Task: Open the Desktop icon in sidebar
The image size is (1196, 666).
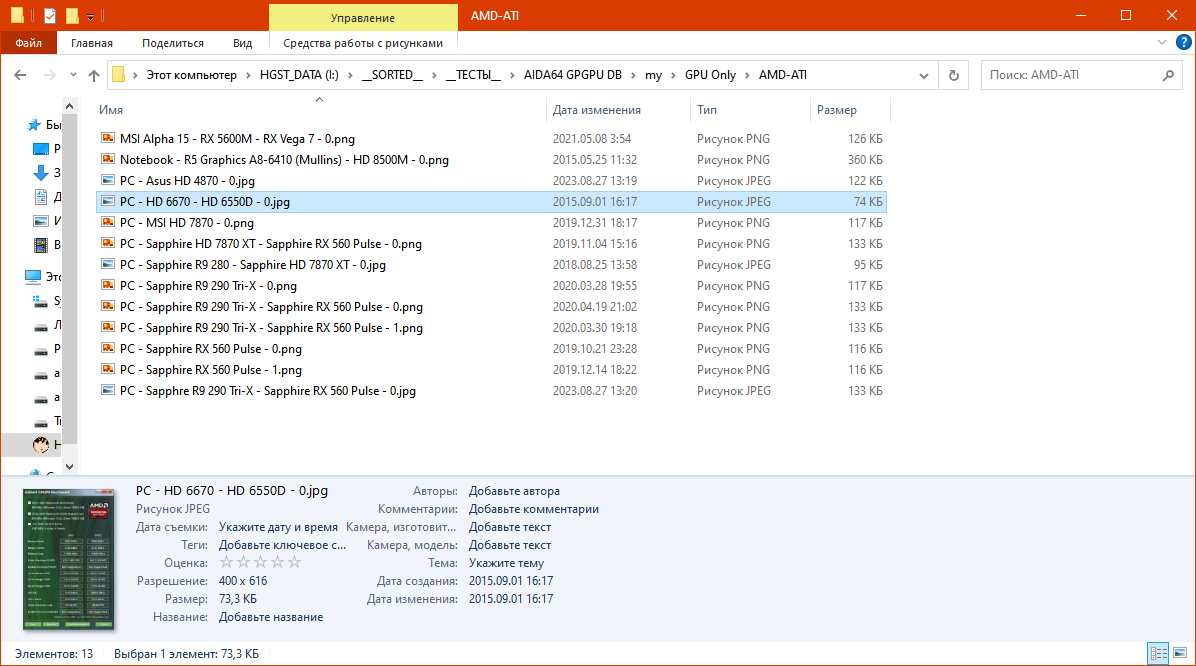Action: point(41,149)
